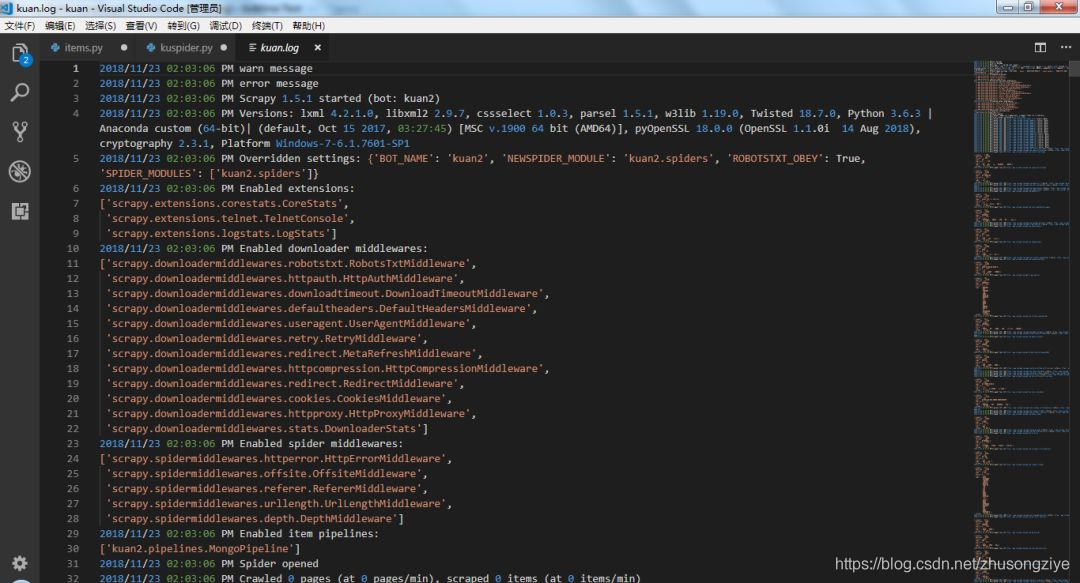
Task: Click unsaved dot on kuspider.py tab
Action: (224, 48)
